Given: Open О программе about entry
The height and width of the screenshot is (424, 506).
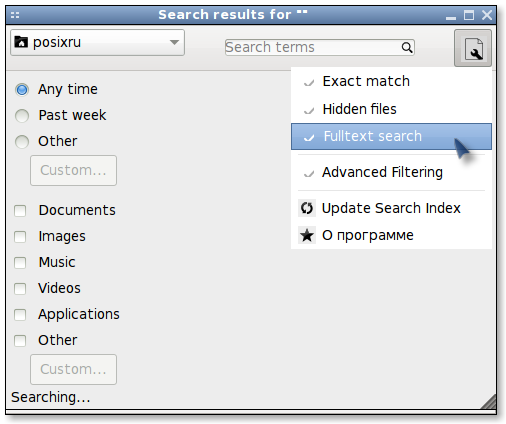Looking at the screenshot, I should (391, 235).
